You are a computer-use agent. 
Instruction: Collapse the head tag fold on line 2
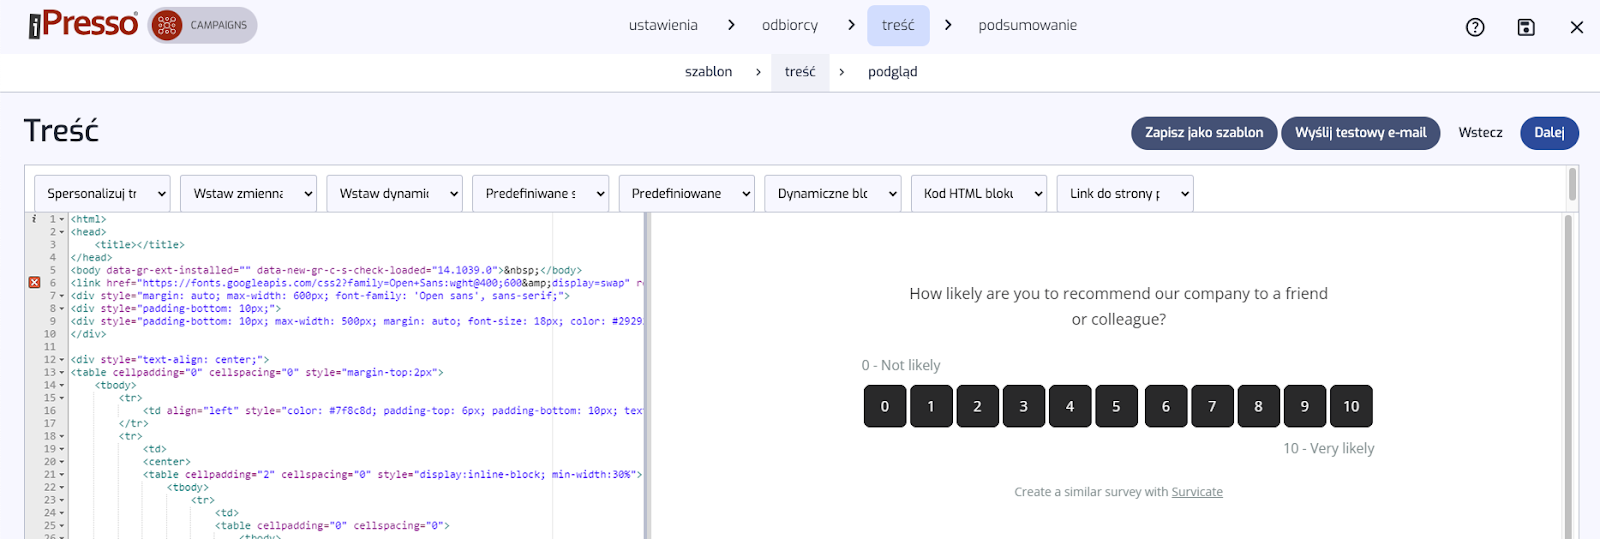click(x=62, y=232)
